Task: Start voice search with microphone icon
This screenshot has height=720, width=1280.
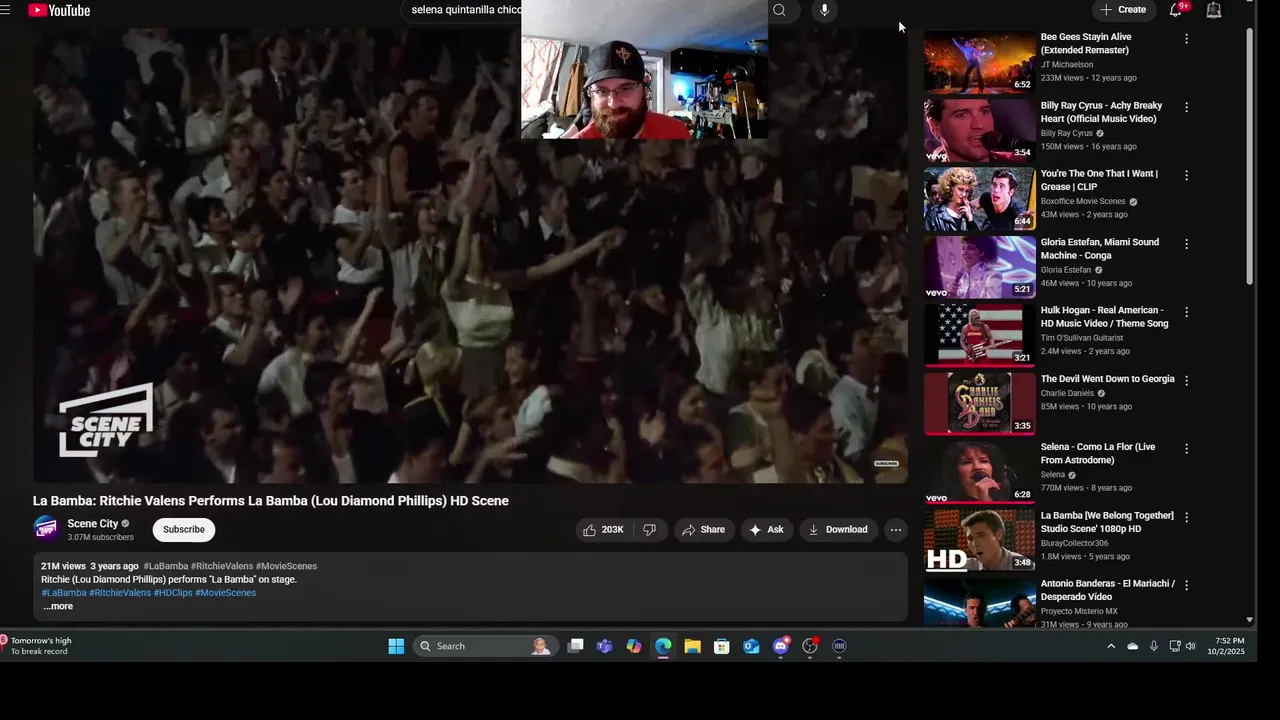Action: [x=824, y=10]
